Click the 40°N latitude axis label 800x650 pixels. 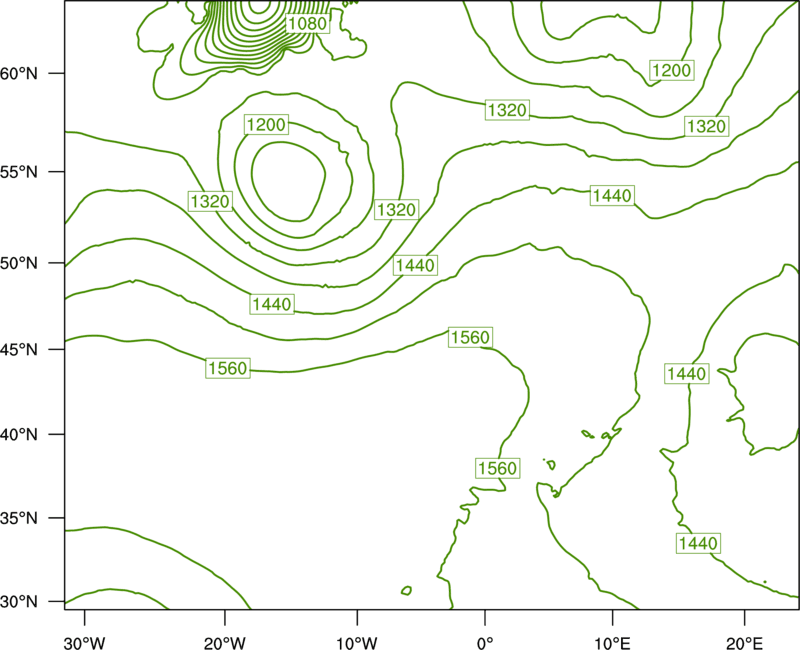click(x=19, y=434)
